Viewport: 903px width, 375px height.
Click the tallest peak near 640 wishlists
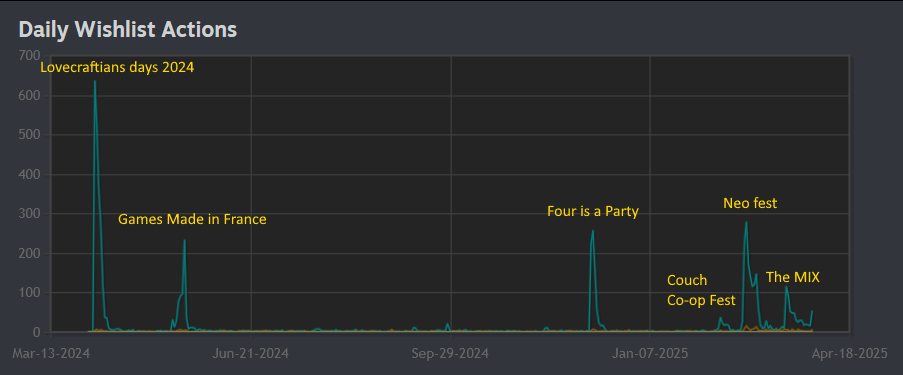(95, 81)
